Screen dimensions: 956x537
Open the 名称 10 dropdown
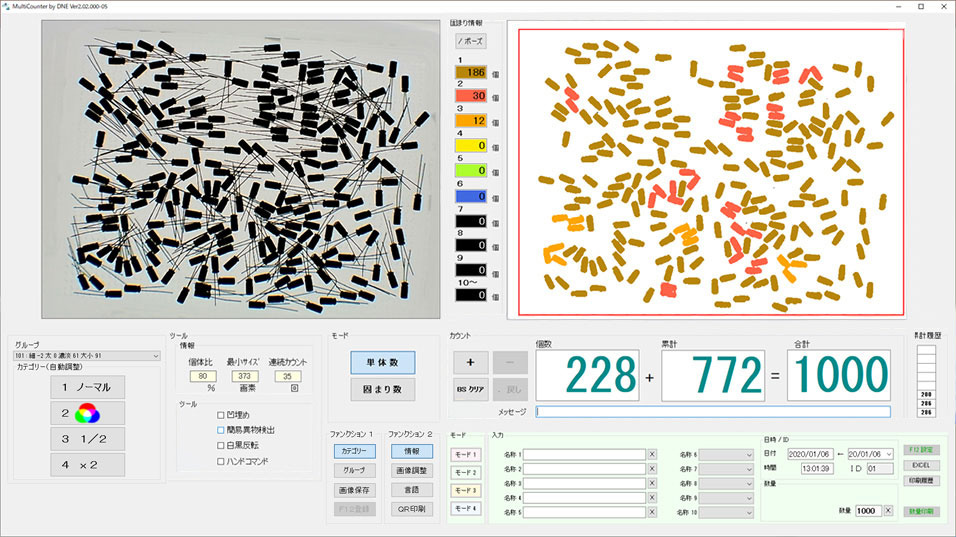[749, 513]
